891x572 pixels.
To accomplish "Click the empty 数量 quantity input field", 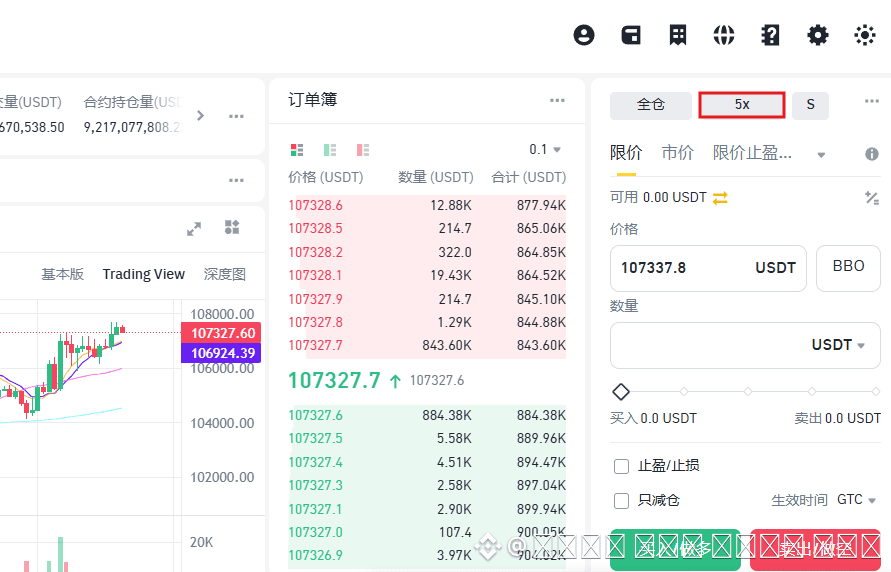I will pyautogui.click(x=745, y=345).
